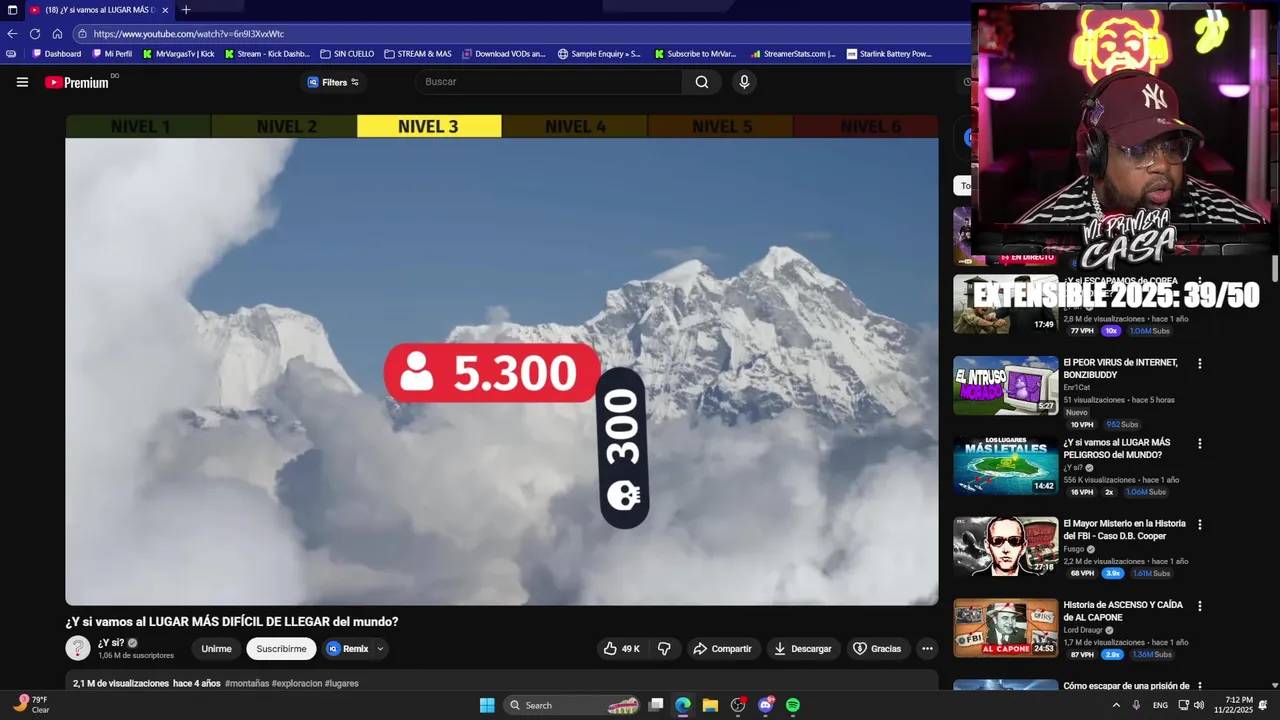
Task: Open Microsoft Edge from taskbar
Action: pyautogui.click(x=683, y=705)
